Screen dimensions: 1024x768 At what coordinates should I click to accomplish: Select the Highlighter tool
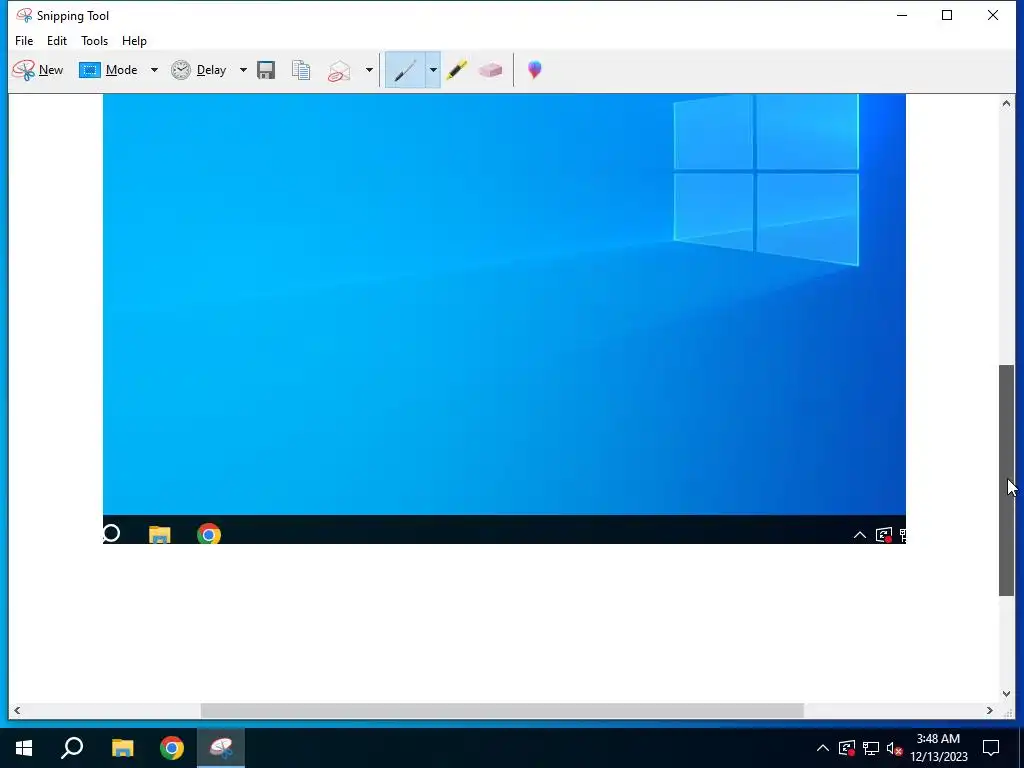(x=457, y=70)
